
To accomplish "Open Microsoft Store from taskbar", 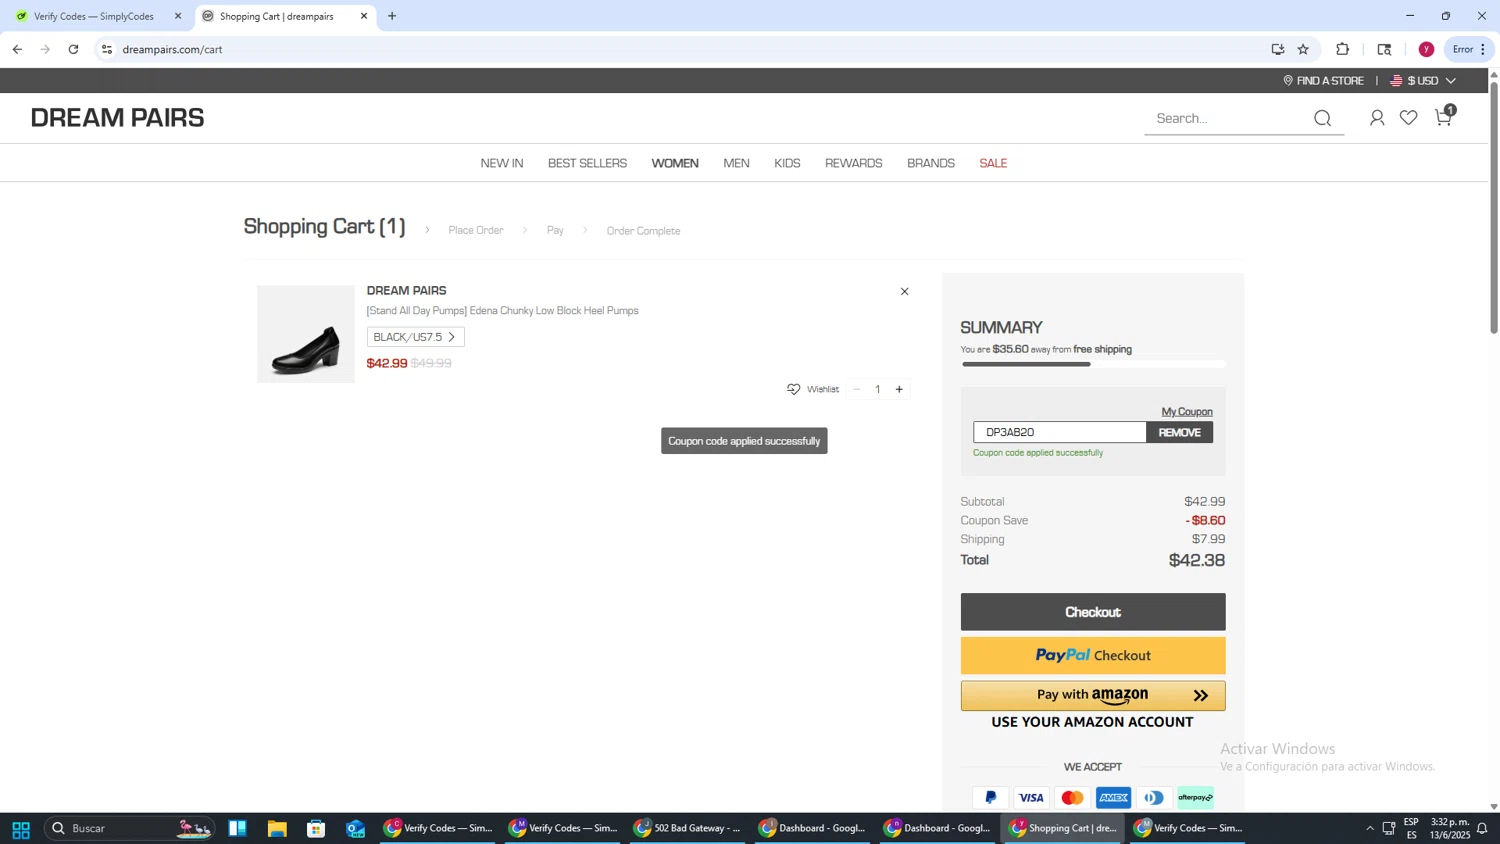I will tap(316, 829).
